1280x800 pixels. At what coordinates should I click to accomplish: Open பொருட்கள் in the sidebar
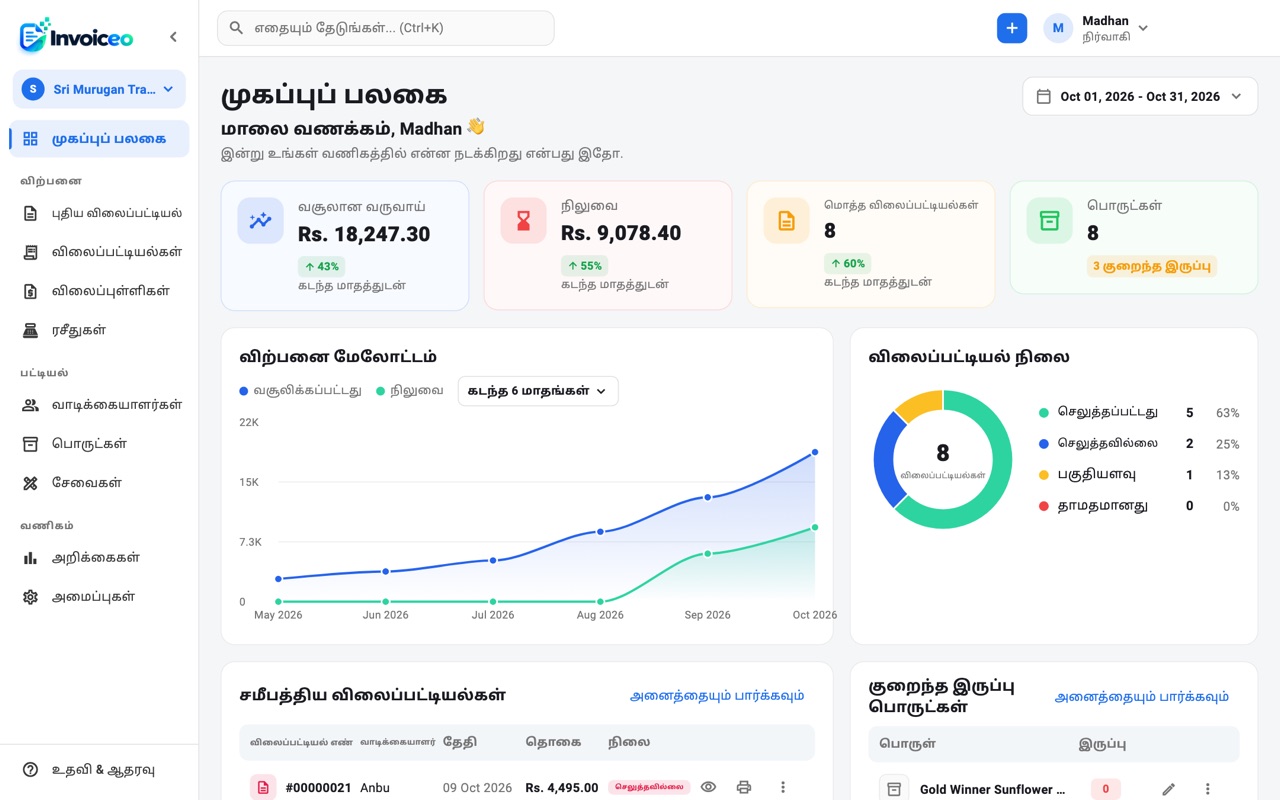99,444
